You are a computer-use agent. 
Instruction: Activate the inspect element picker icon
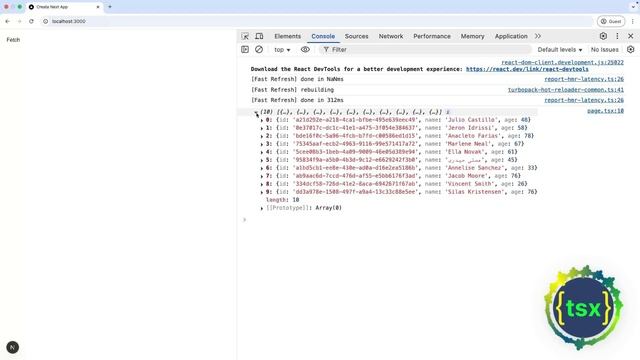click(x=245, y=36)
